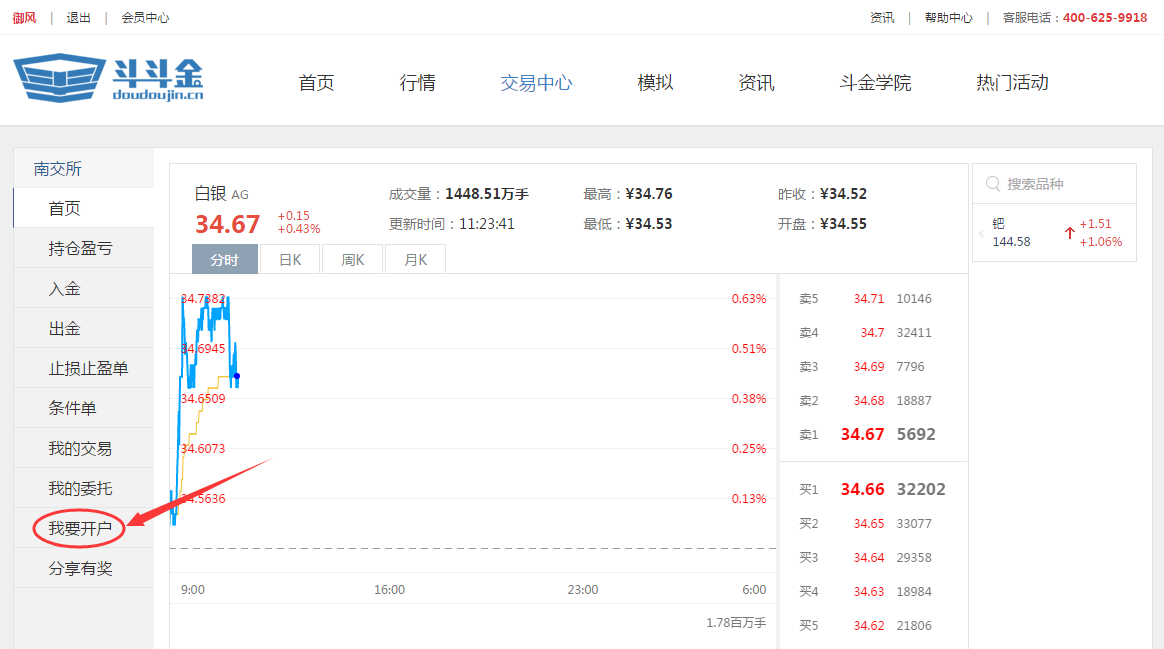Switch to the 日K chart tab
This screenshot has height=649, width=1164.
pyautogui.click(x=289, y=258)
